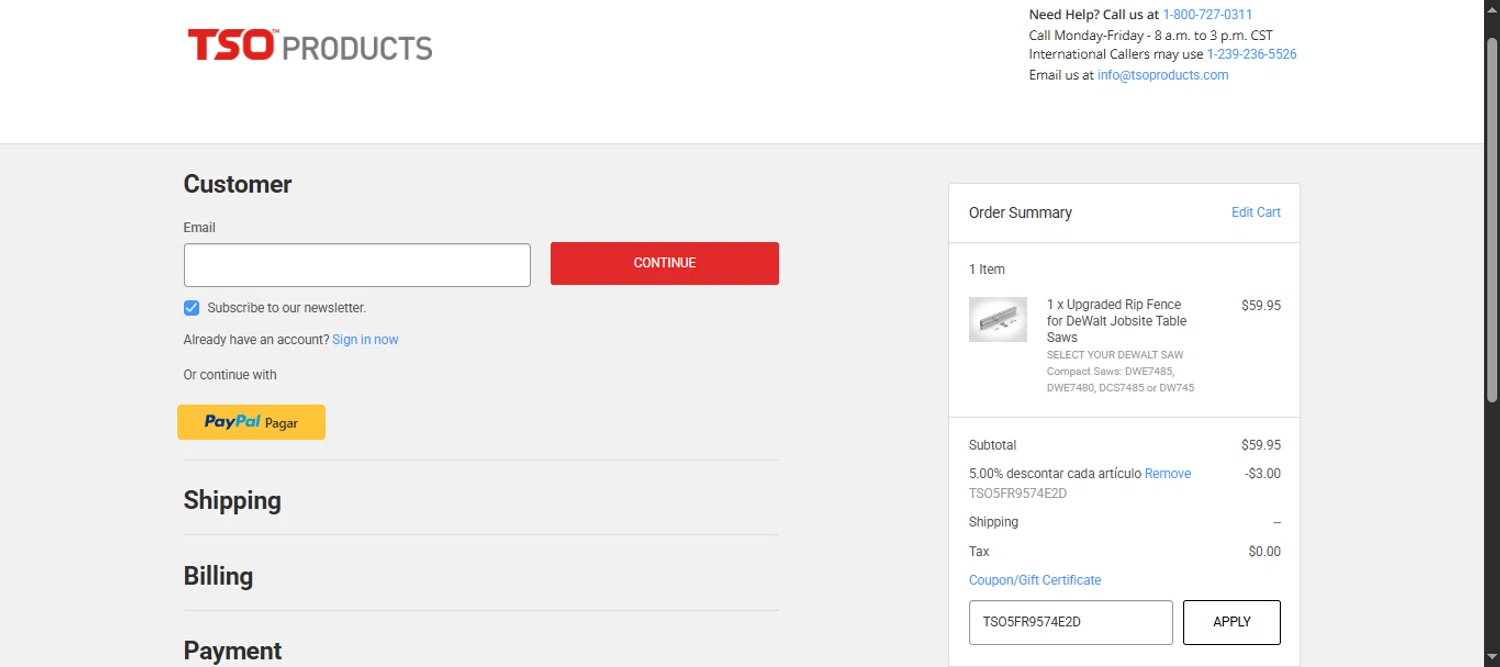Open the Edit Cart link
This screenshot has height=667, width=1500.
click(1256, 212)
